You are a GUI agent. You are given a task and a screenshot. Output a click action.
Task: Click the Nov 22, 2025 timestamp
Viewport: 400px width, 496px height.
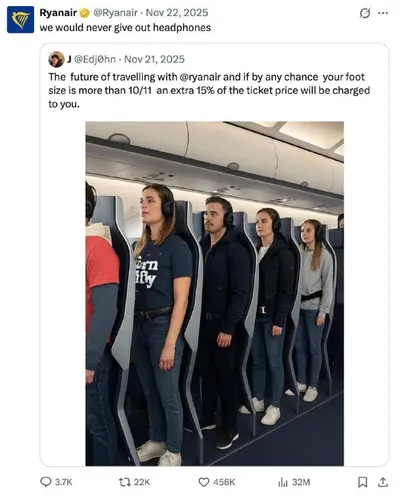click(177, 13)
